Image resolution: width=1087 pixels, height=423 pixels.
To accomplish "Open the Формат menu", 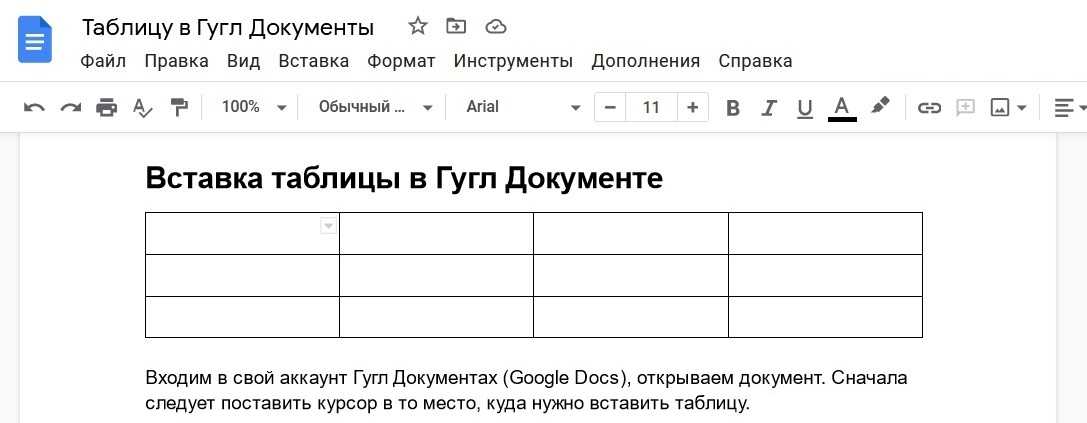I will pos(401,61).
